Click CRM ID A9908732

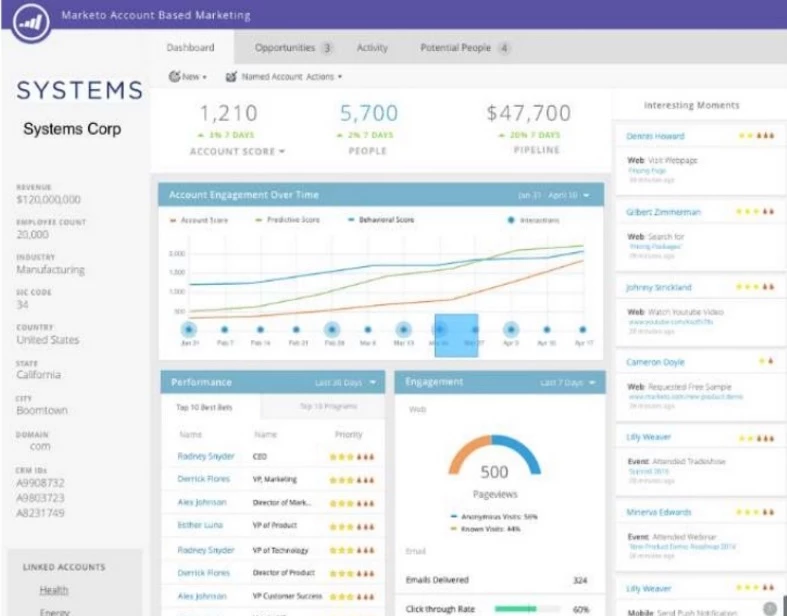pos(40,483)
